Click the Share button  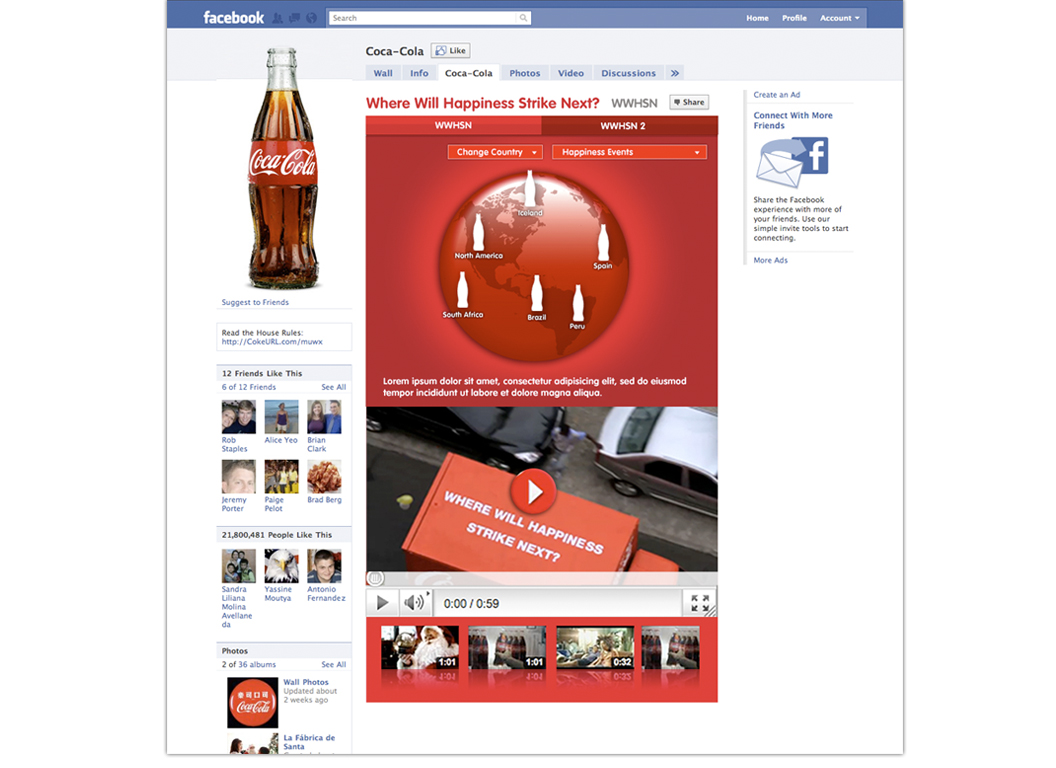[x=688, y=102]
